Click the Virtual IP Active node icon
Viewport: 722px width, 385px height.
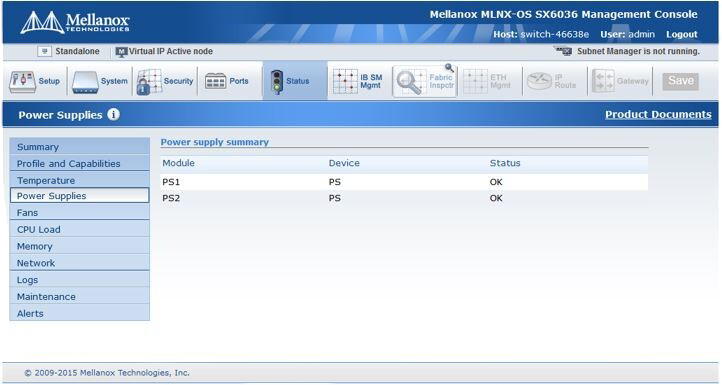121,52
